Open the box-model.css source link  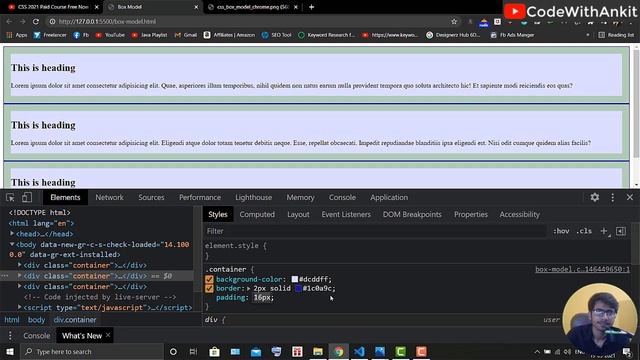pyautogui.click(x=582, y=269)
